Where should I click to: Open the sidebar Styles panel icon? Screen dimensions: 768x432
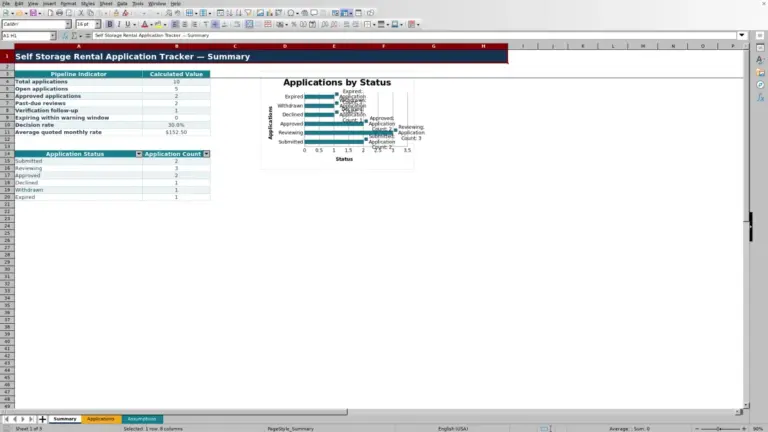click(x=760, y=60)
